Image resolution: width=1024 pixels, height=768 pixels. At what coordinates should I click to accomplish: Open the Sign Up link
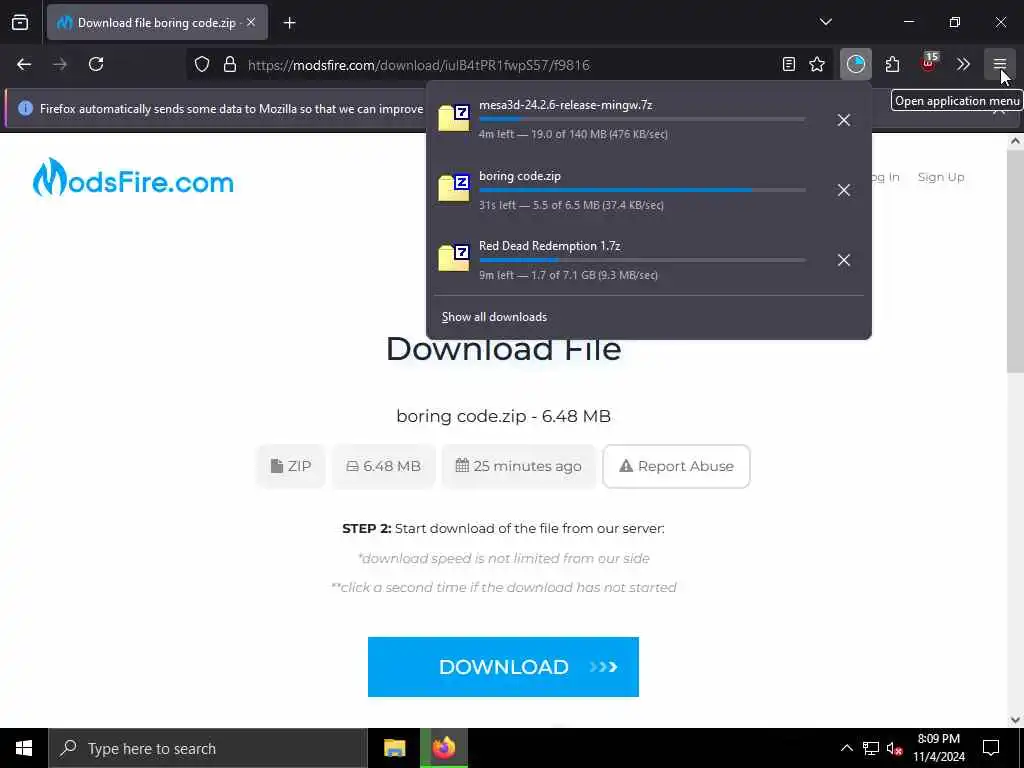[940, 177]
